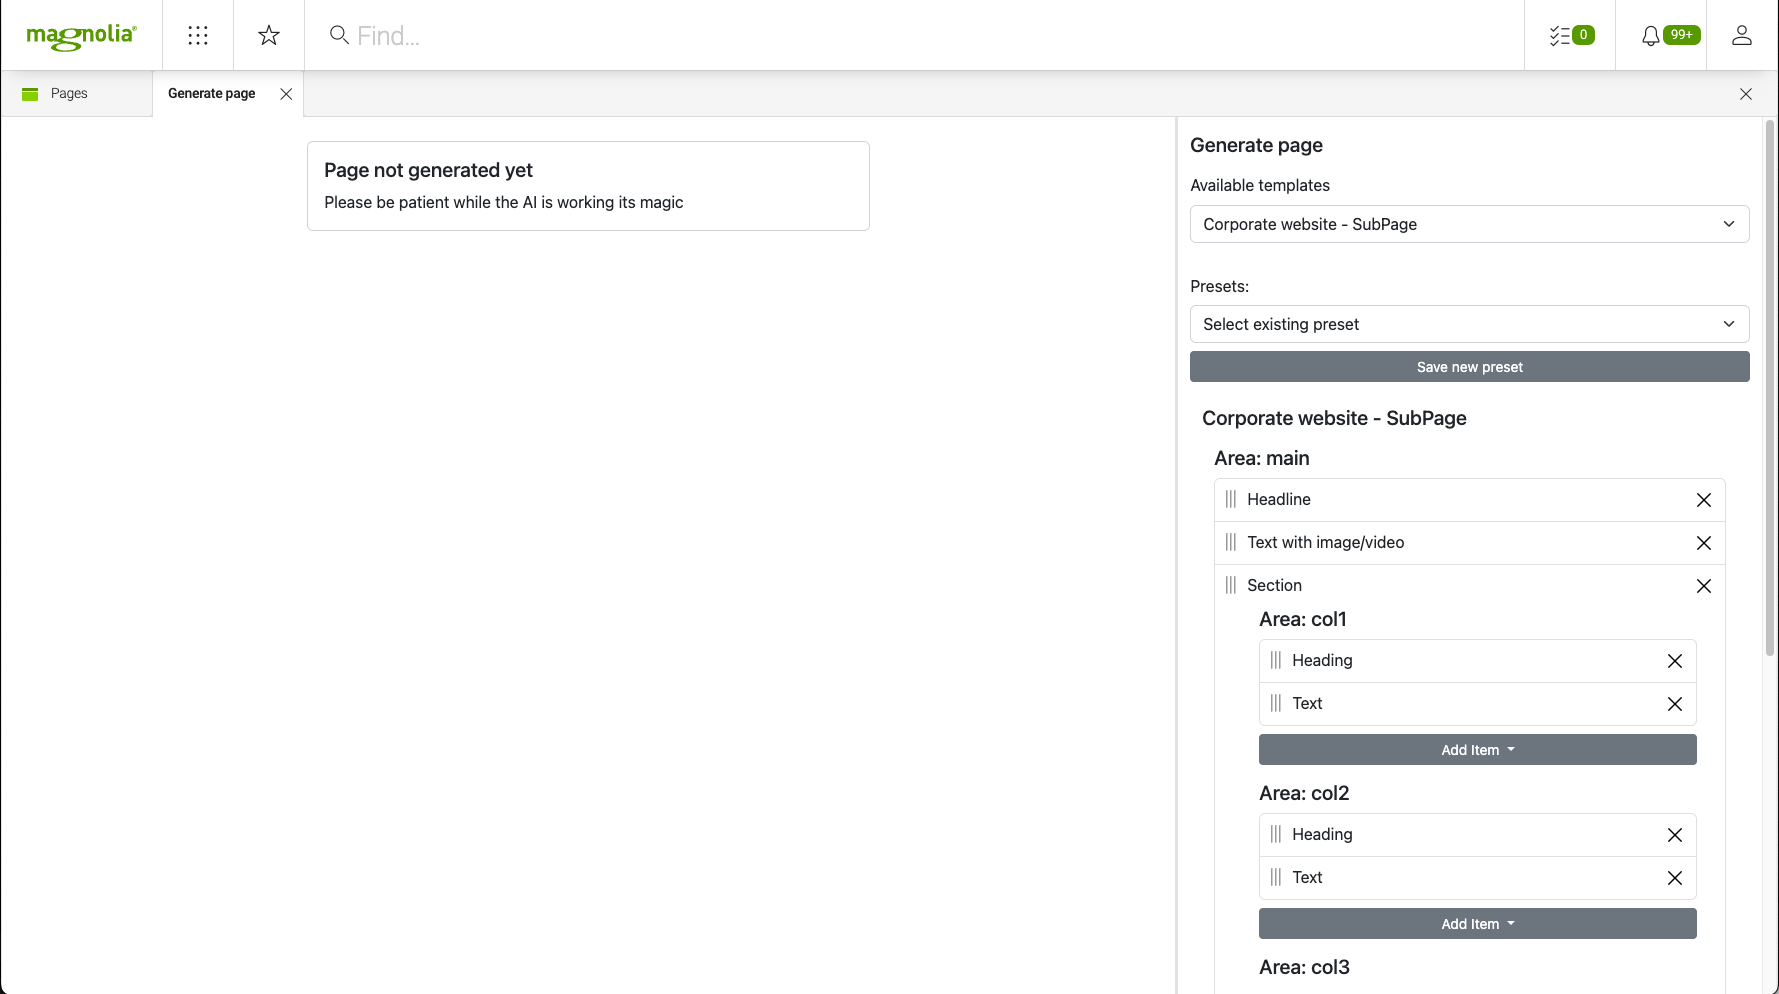Click the favorites star icon
The image size is (1779, 994).
point(268,35)
